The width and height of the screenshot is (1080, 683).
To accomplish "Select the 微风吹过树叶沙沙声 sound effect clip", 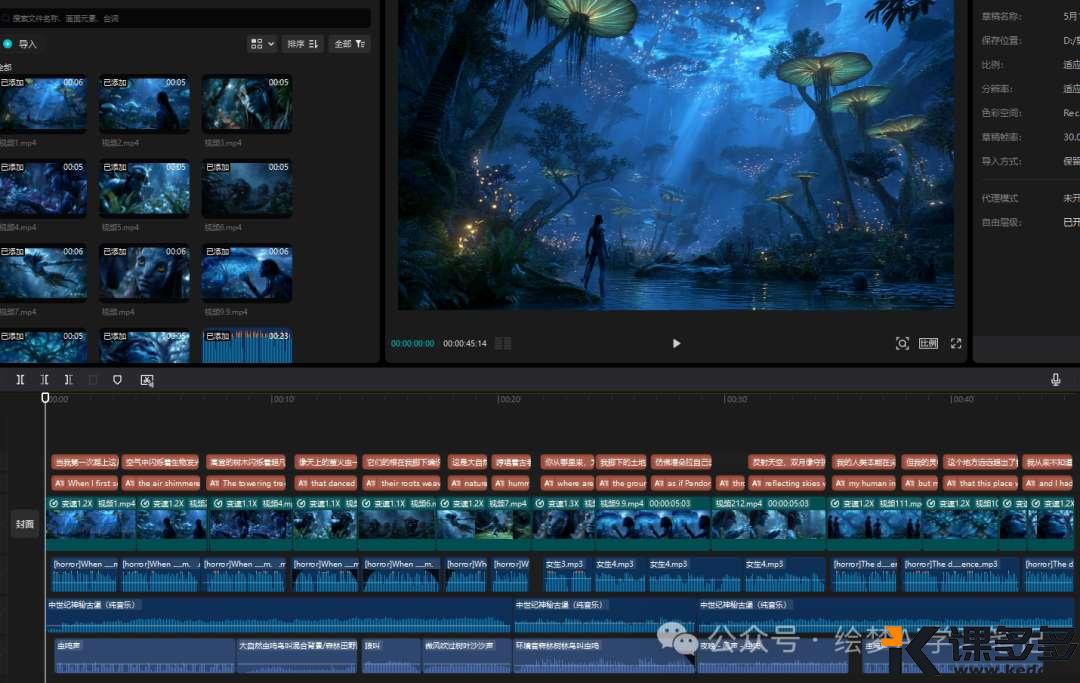I will [x=466, y=655].
